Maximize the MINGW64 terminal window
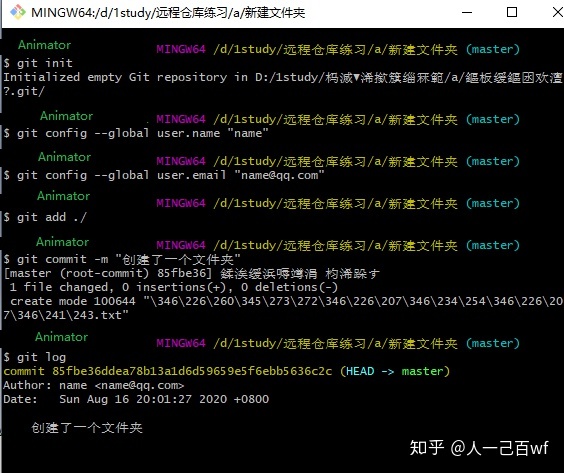Image resolution: width=564 pixels, height=473 pixels. tap(512, 12)
